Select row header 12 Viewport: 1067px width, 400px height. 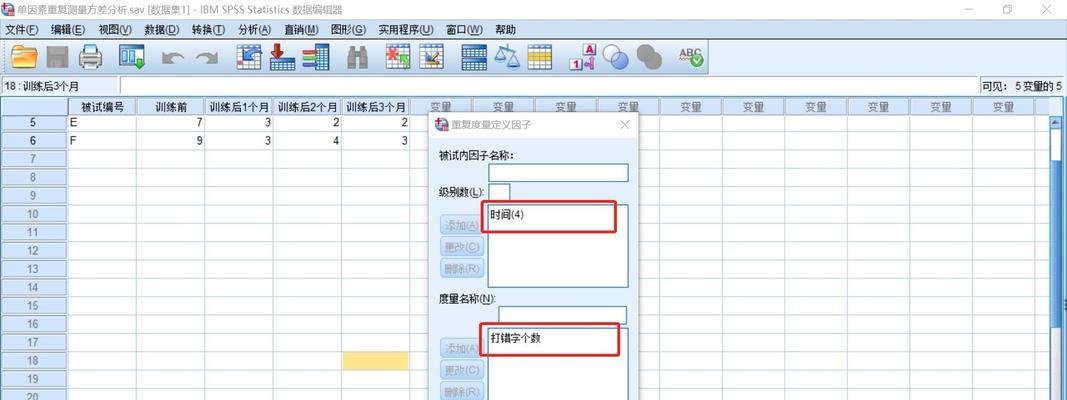pos(33,250)
